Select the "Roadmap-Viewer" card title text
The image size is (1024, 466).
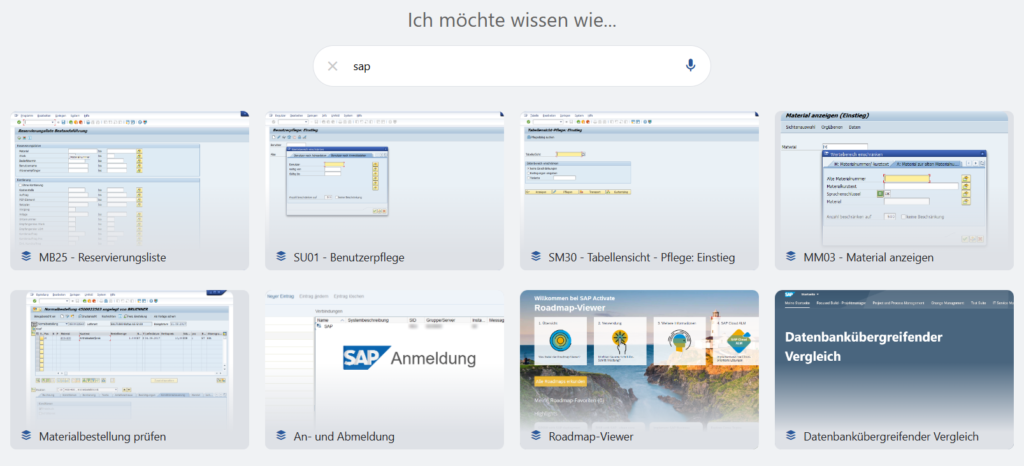click(x=591, y=437)
